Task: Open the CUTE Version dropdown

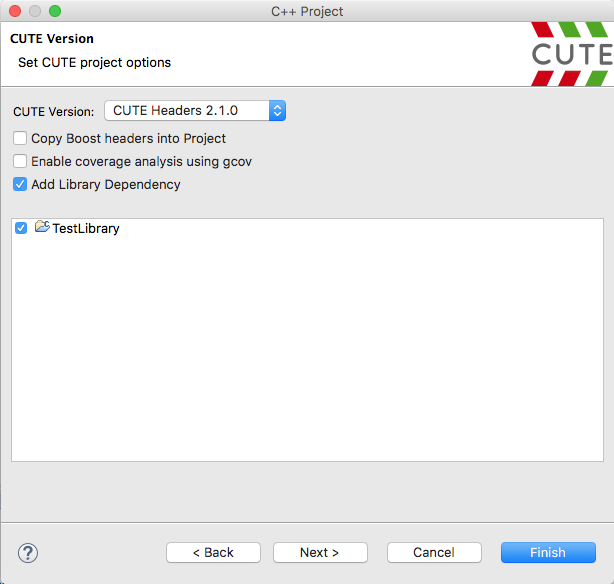Action: 195,110
